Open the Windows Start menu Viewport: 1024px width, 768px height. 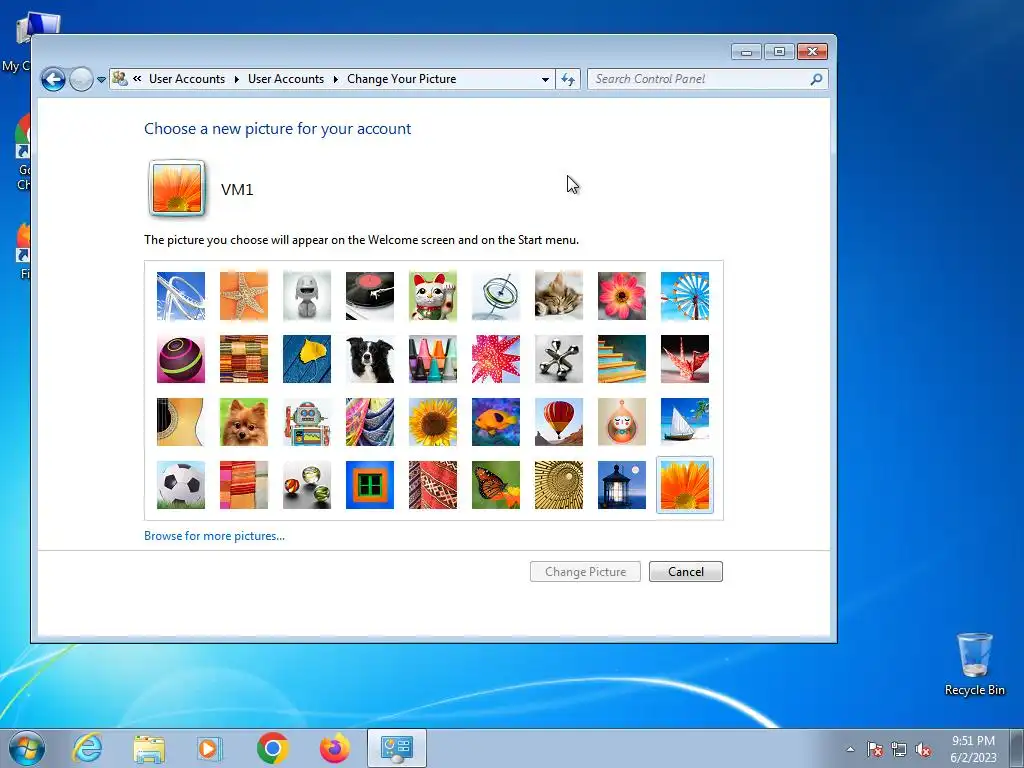[x=27, y=748]
